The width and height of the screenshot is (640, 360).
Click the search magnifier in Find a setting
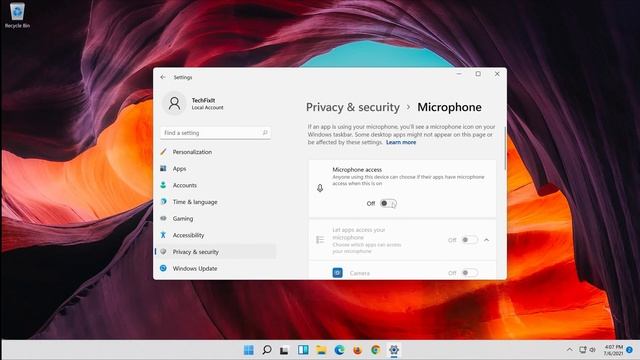(265, 133)
